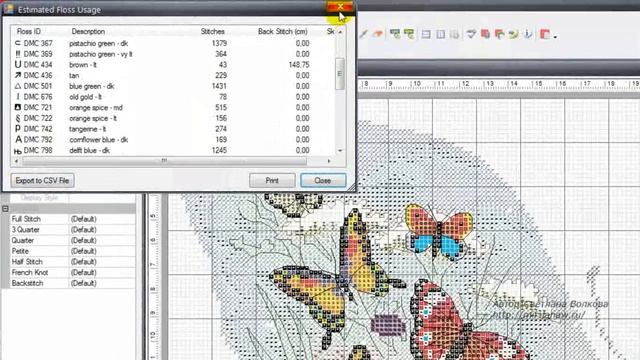This screenshot has width=640, height=360.
Task: Open the dropdown arrow beside red page icon
Action: coord(556,36)
